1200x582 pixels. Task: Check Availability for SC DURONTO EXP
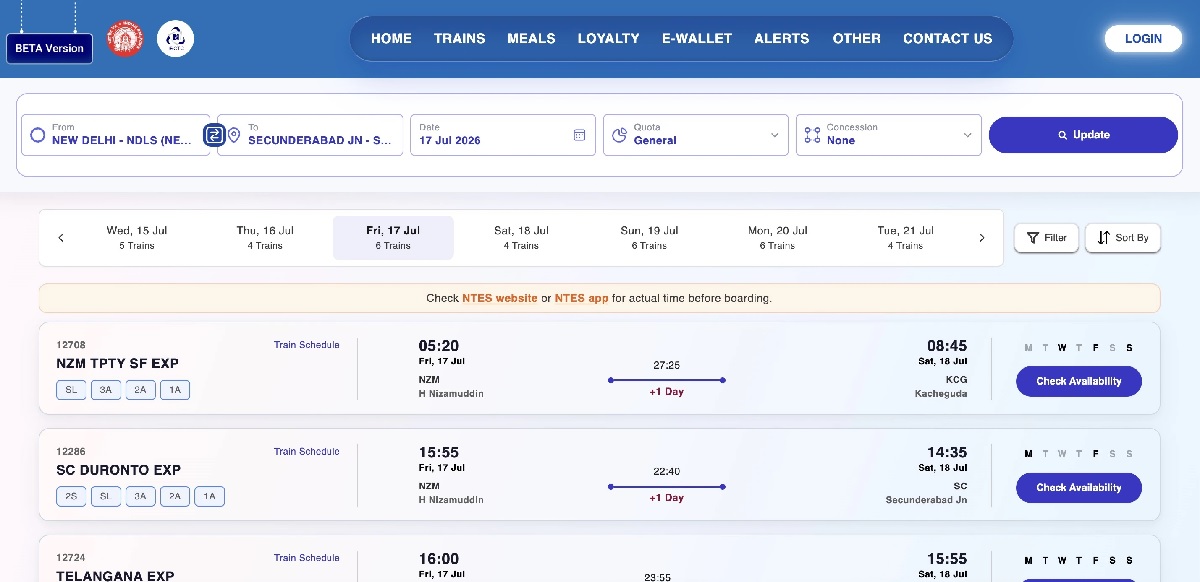[x=1079, y=488]
